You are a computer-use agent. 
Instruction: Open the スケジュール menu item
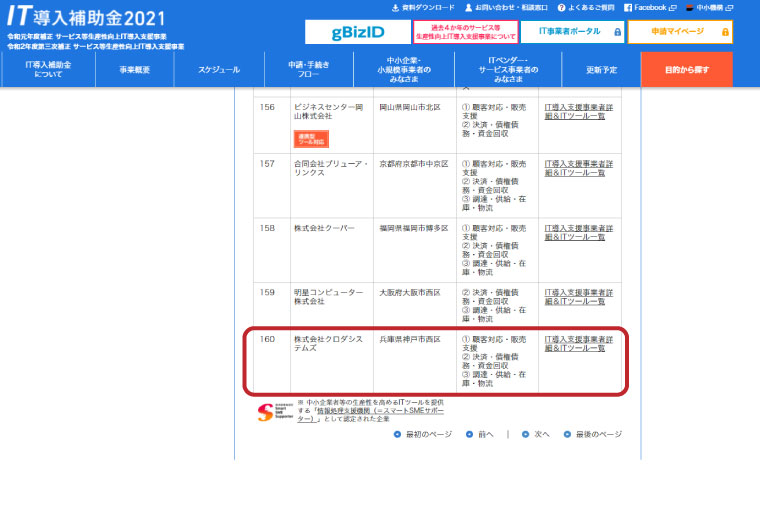point(219,69)
